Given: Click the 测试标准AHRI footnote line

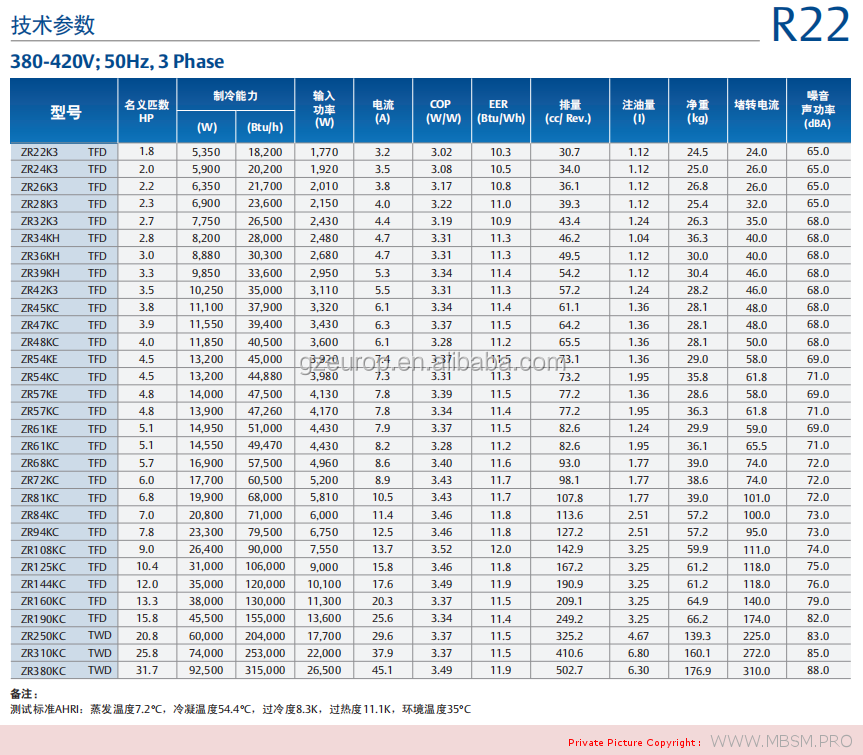Looking at the screenshot, I should point(240,709).
